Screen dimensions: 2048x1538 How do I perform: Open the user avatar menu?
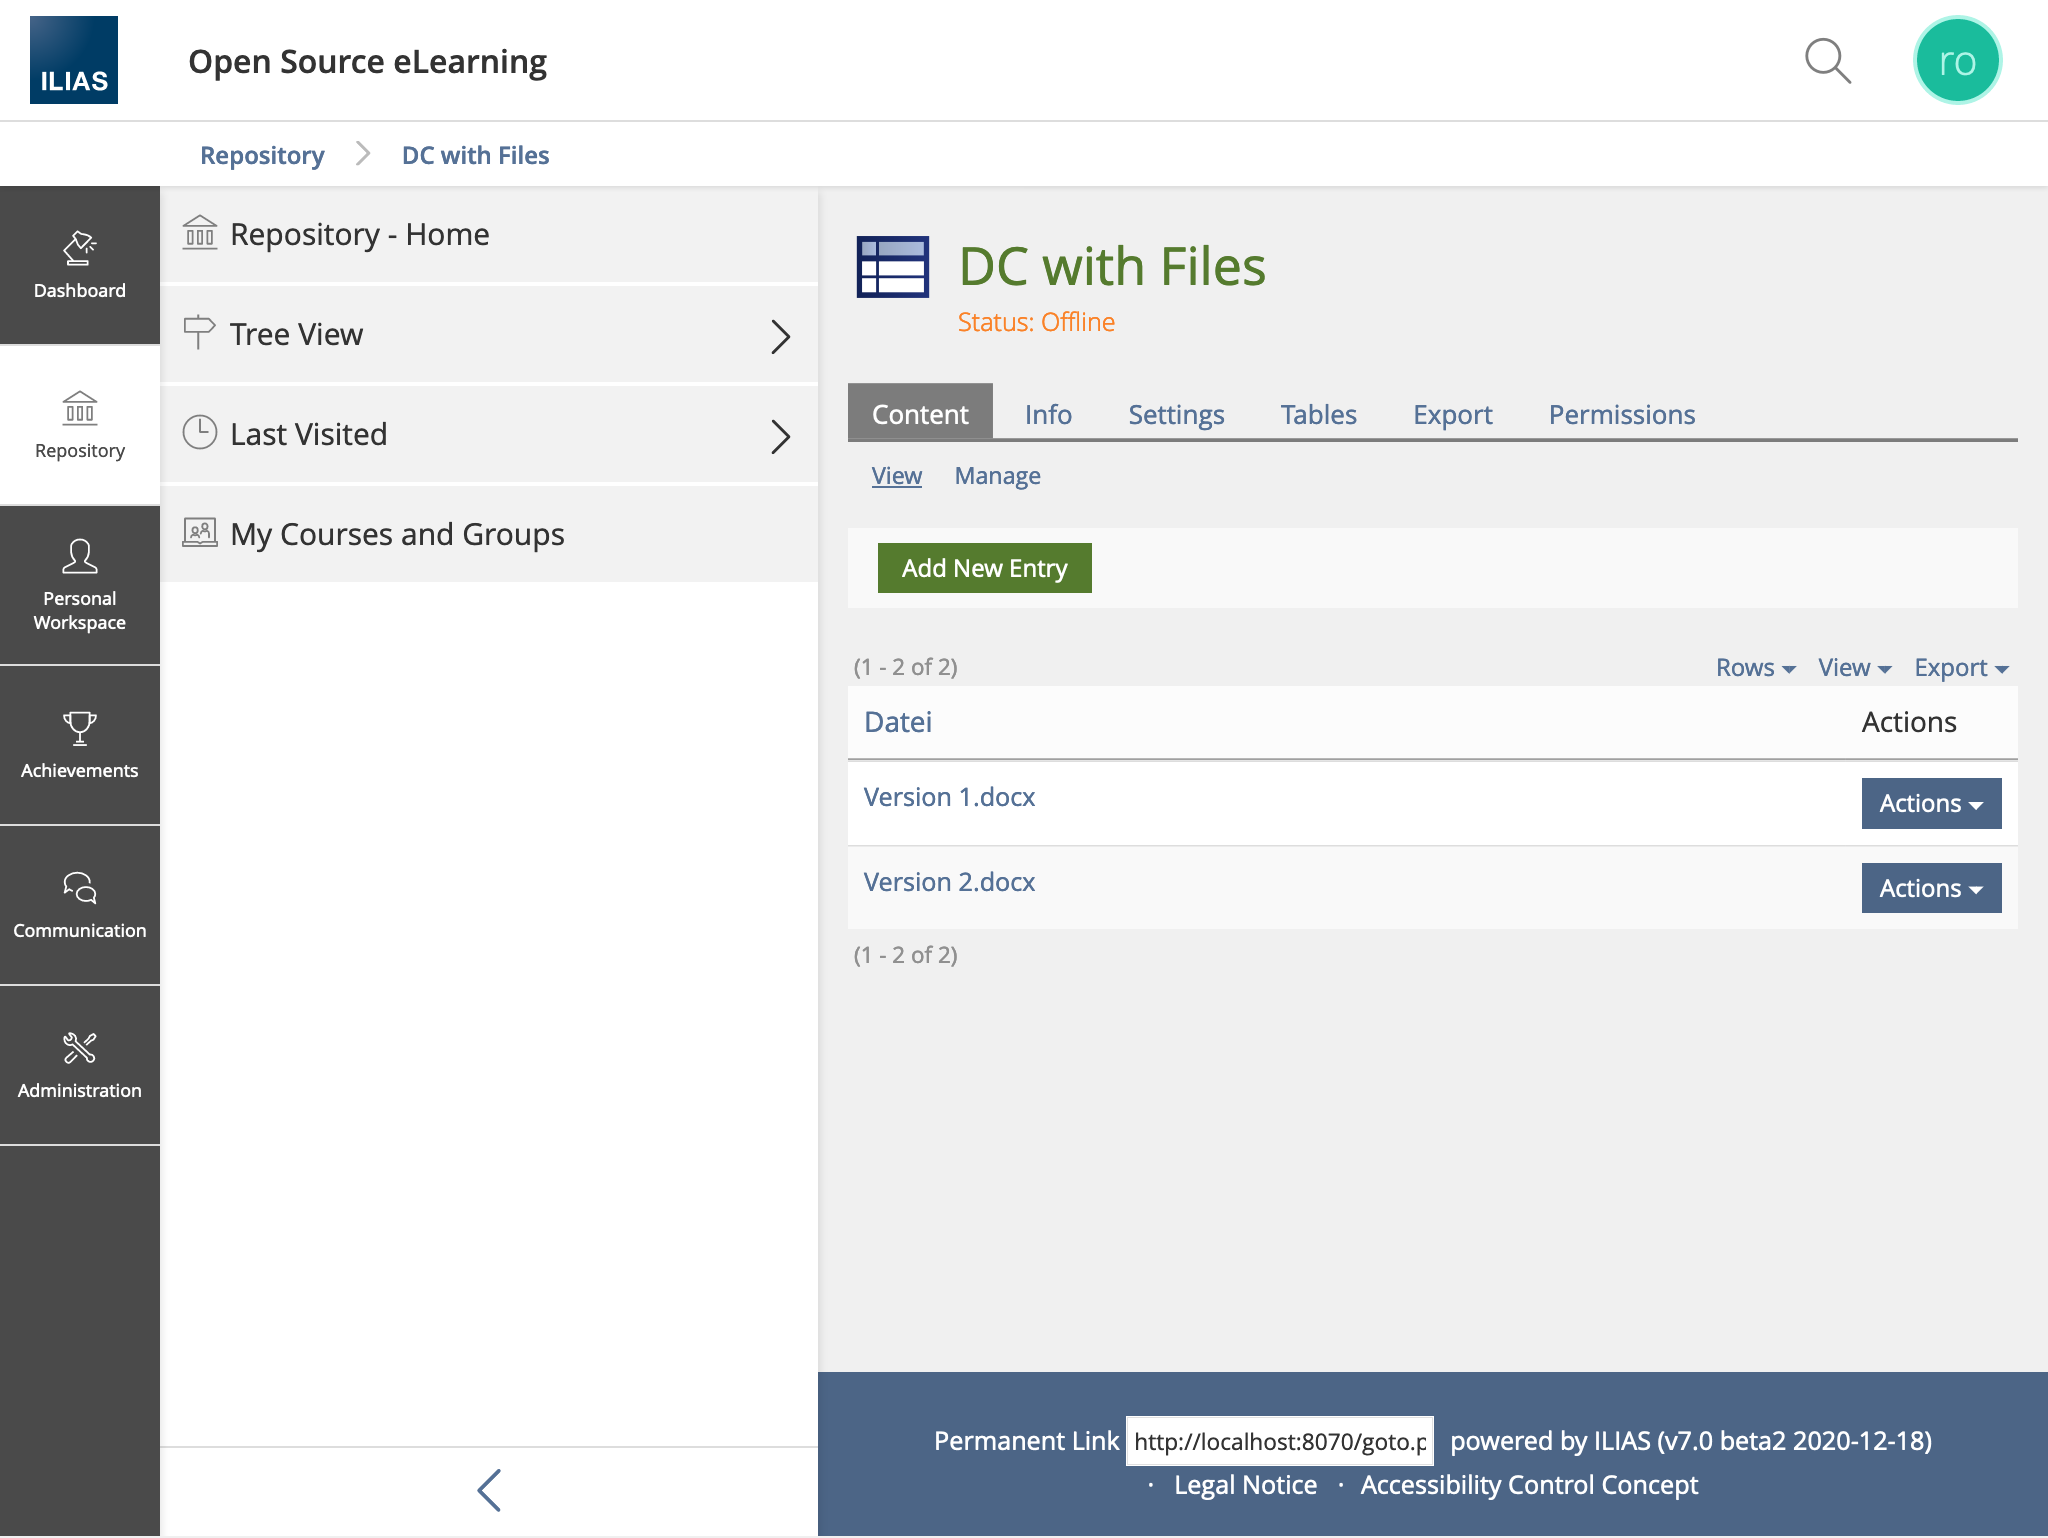(x=1956, y=61)
